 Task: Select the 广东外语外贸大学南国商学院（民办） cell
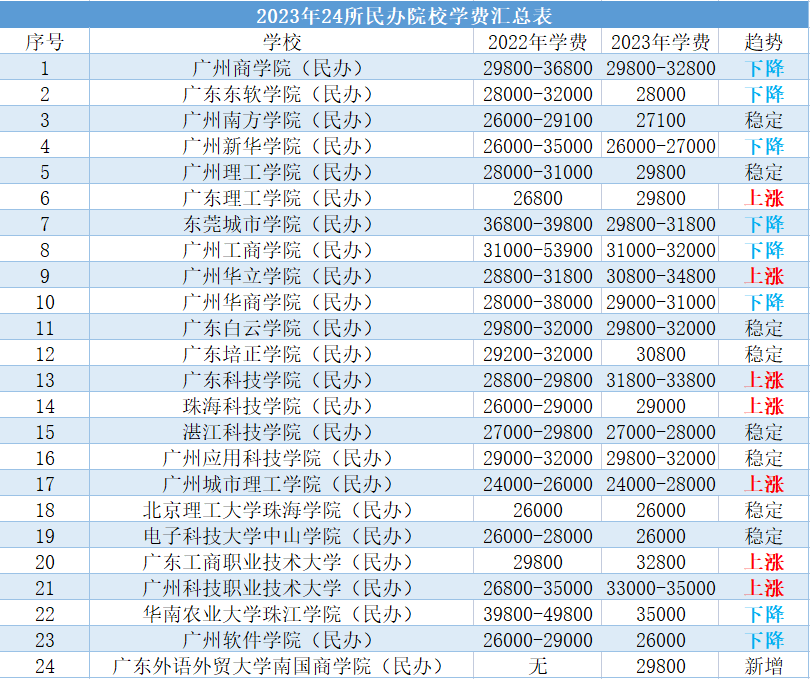coord(281,666)
